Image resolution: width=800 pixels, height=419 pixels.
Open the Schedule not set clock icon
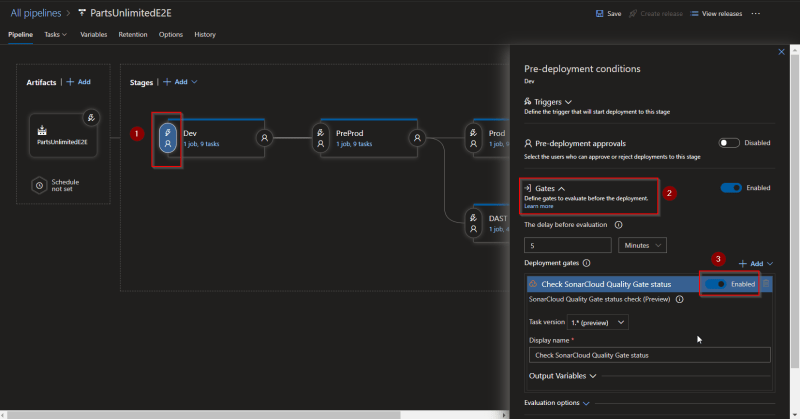39,185
